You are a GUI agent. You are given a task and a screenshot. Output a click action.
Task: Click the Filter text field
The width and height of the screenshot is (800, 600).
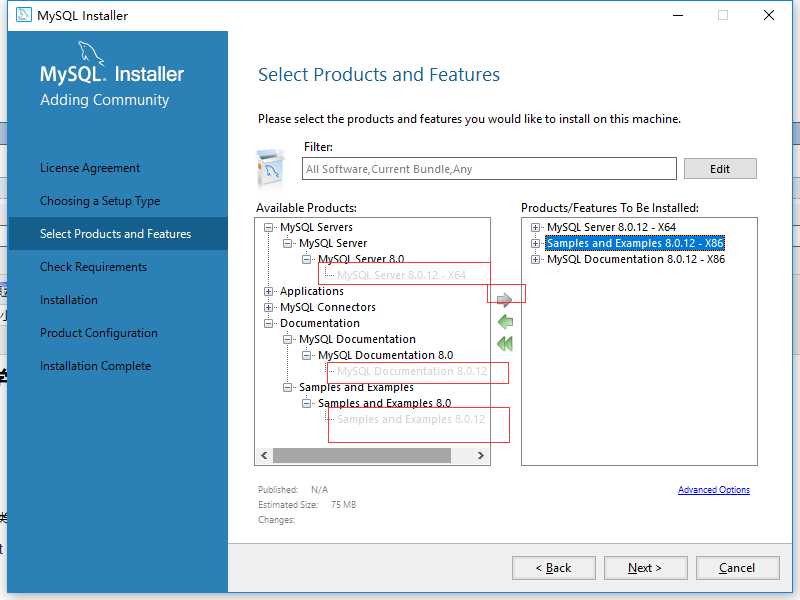tap(489, 169)
